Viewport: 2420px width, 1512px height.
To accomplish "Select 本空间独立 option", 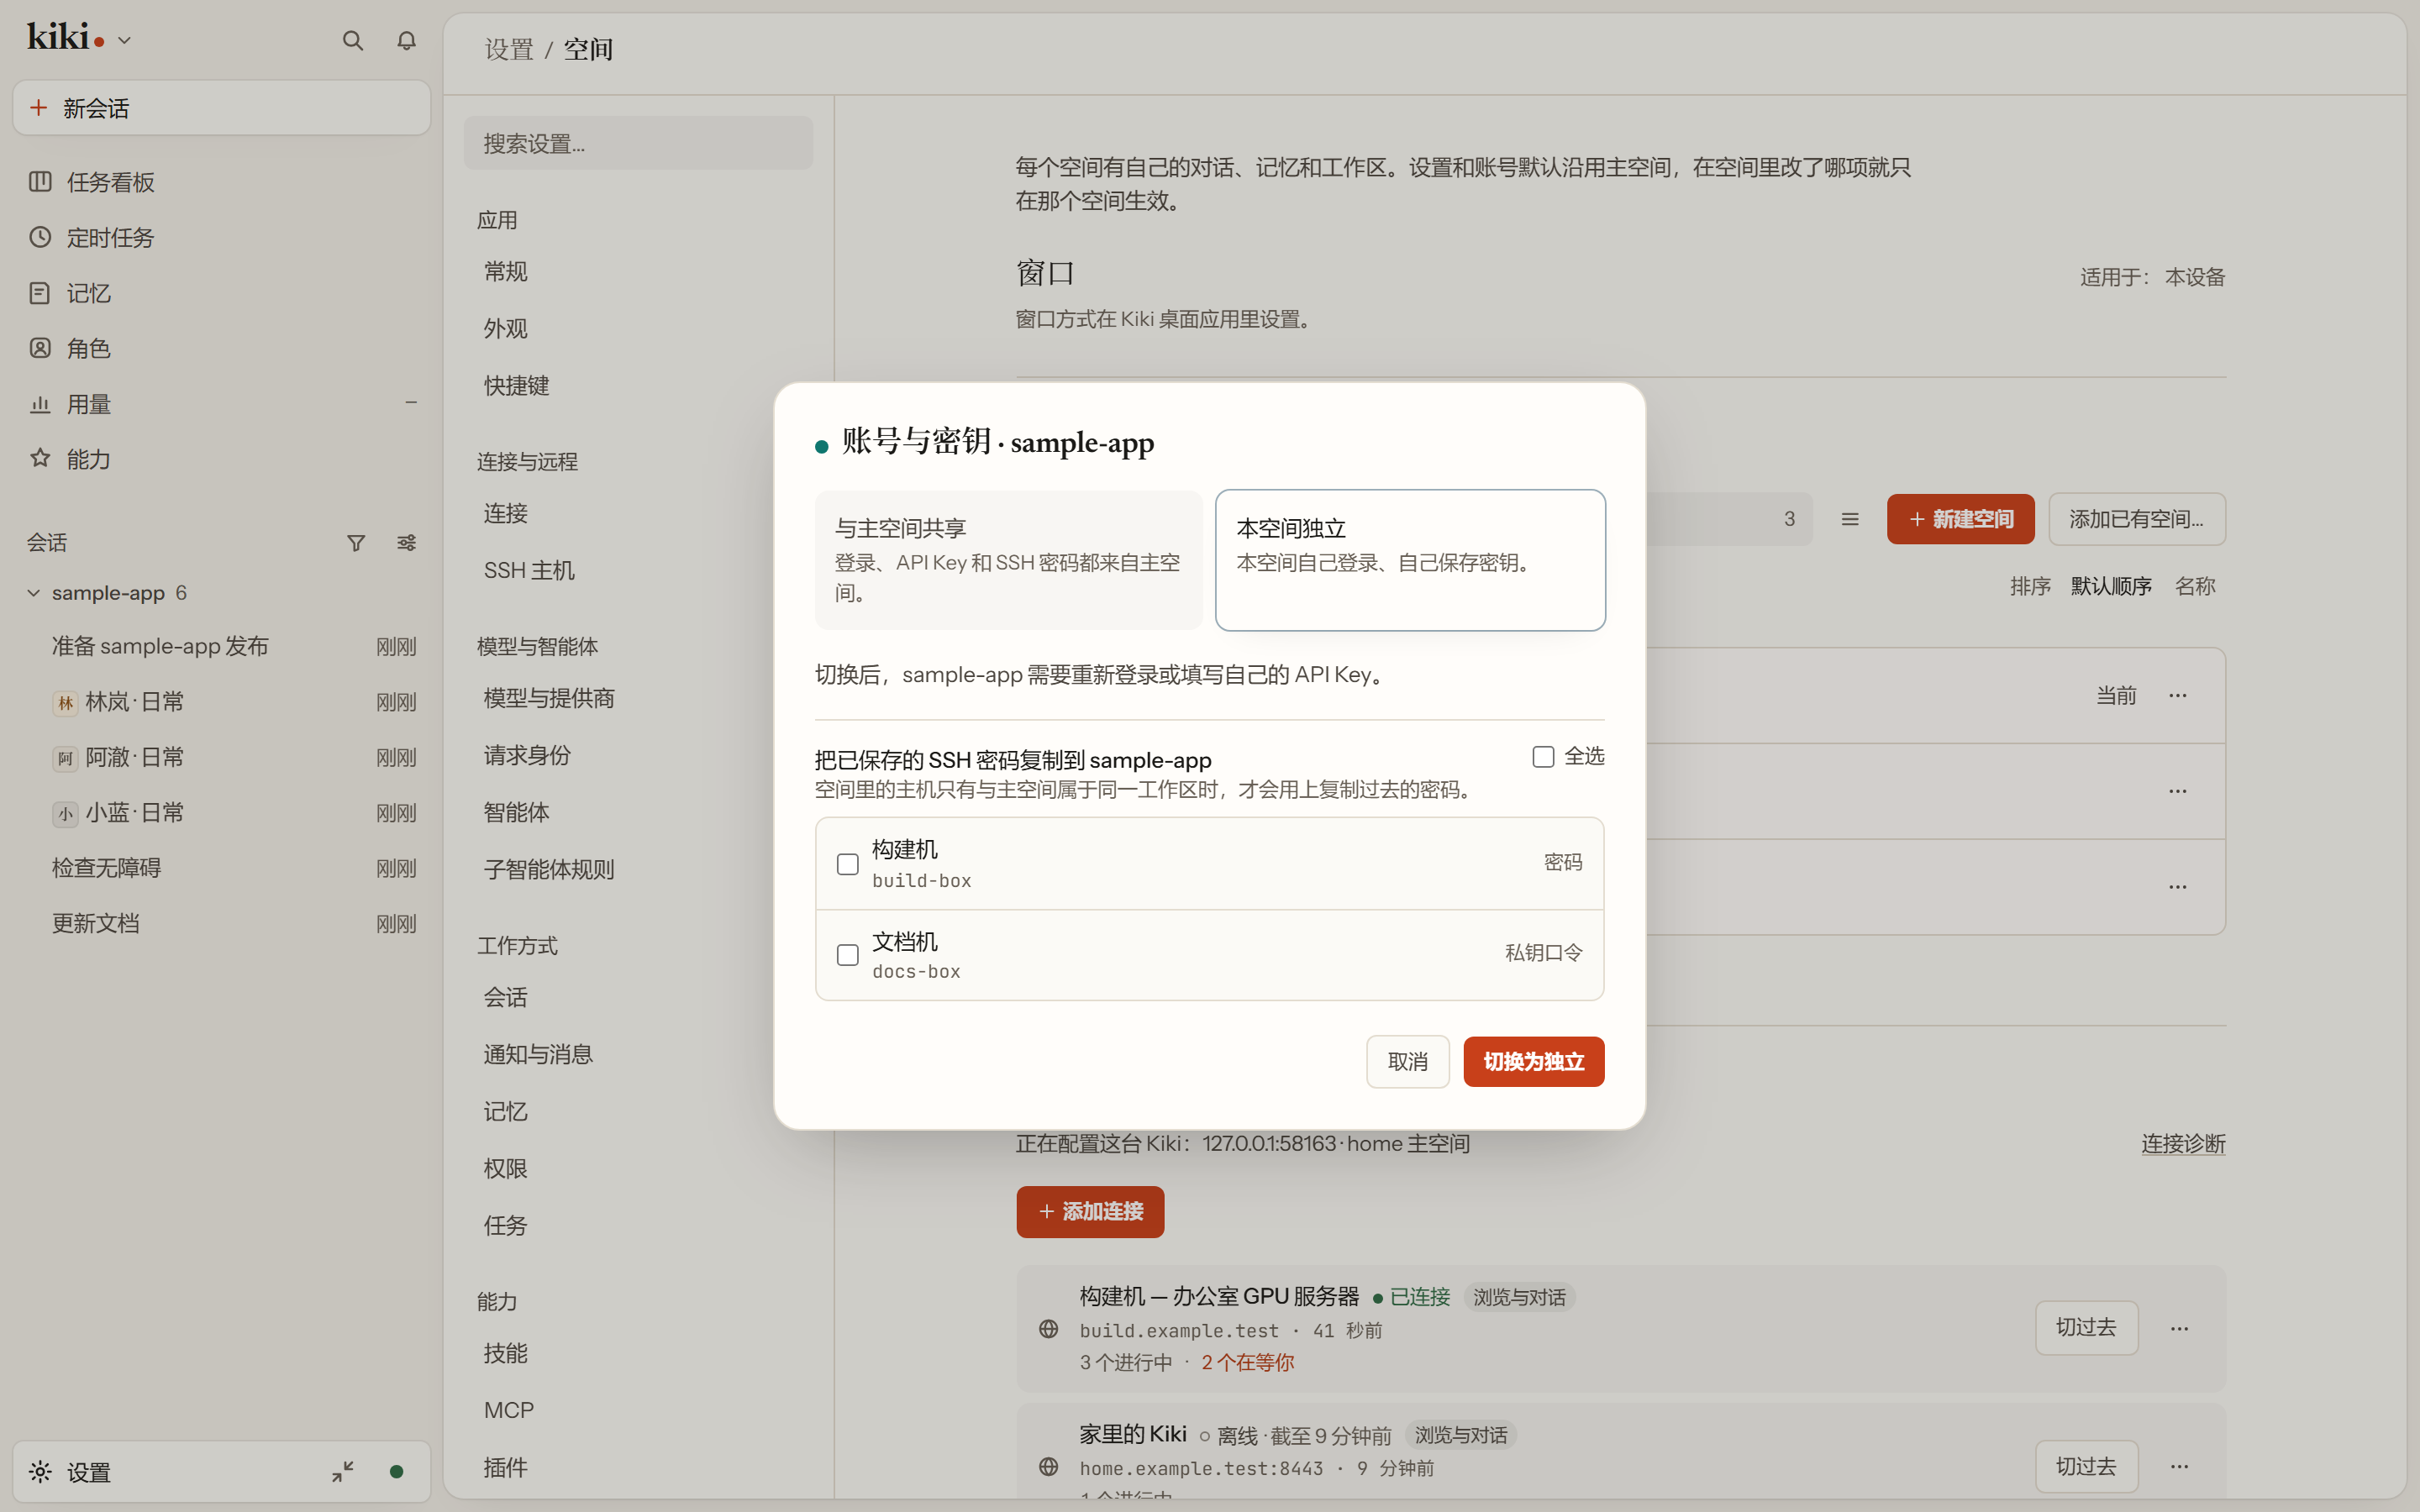I will [x=1410, y=560].
